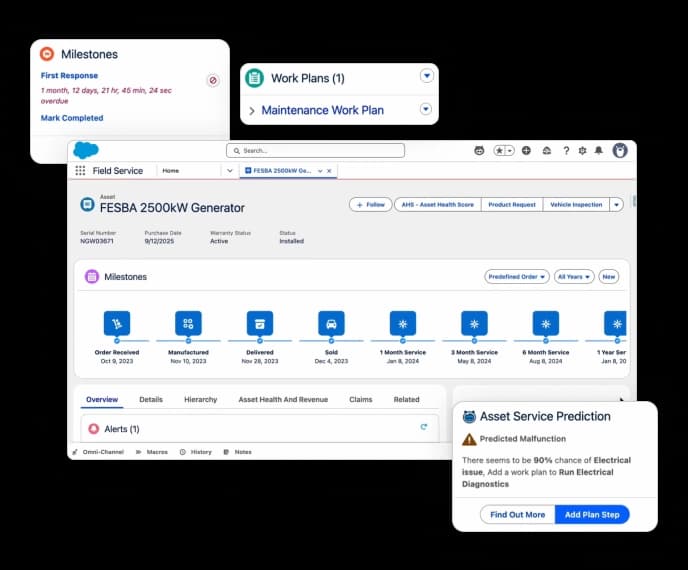Click First Response milestone link
The height and width of the screenshot is (570, 688).
(69, 75)
